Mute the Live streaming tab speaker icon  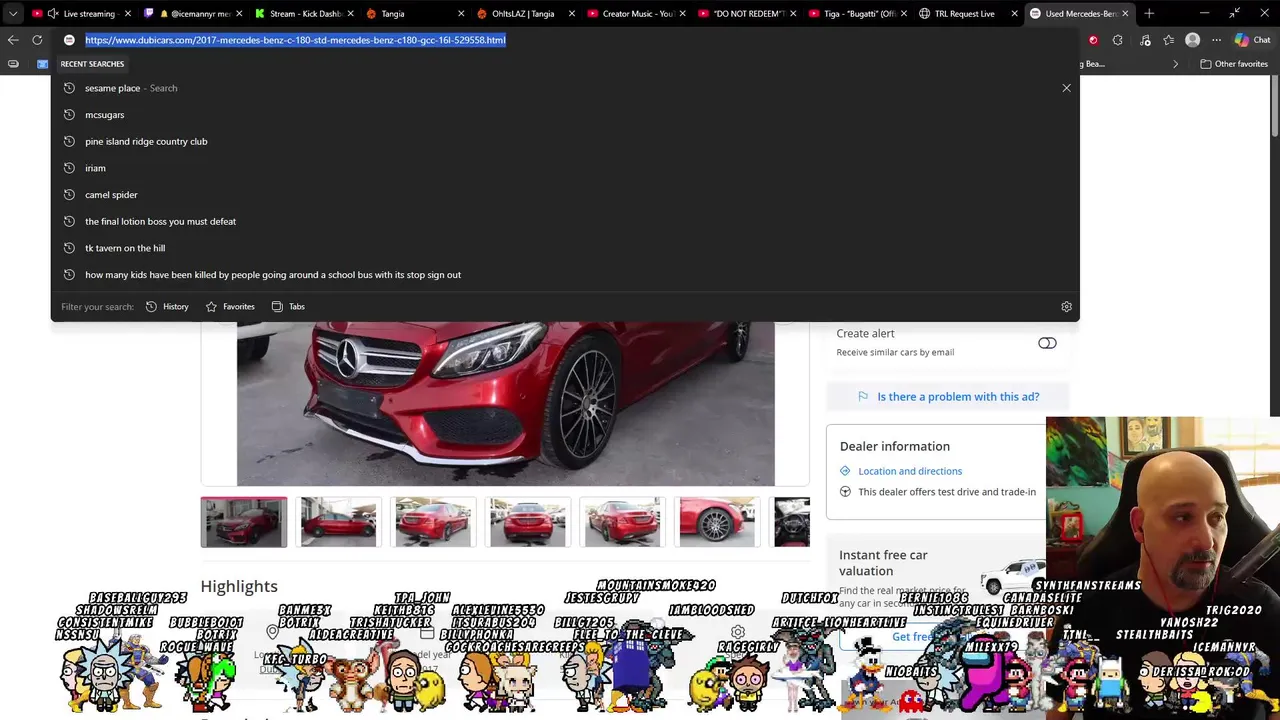click(52, 14)
